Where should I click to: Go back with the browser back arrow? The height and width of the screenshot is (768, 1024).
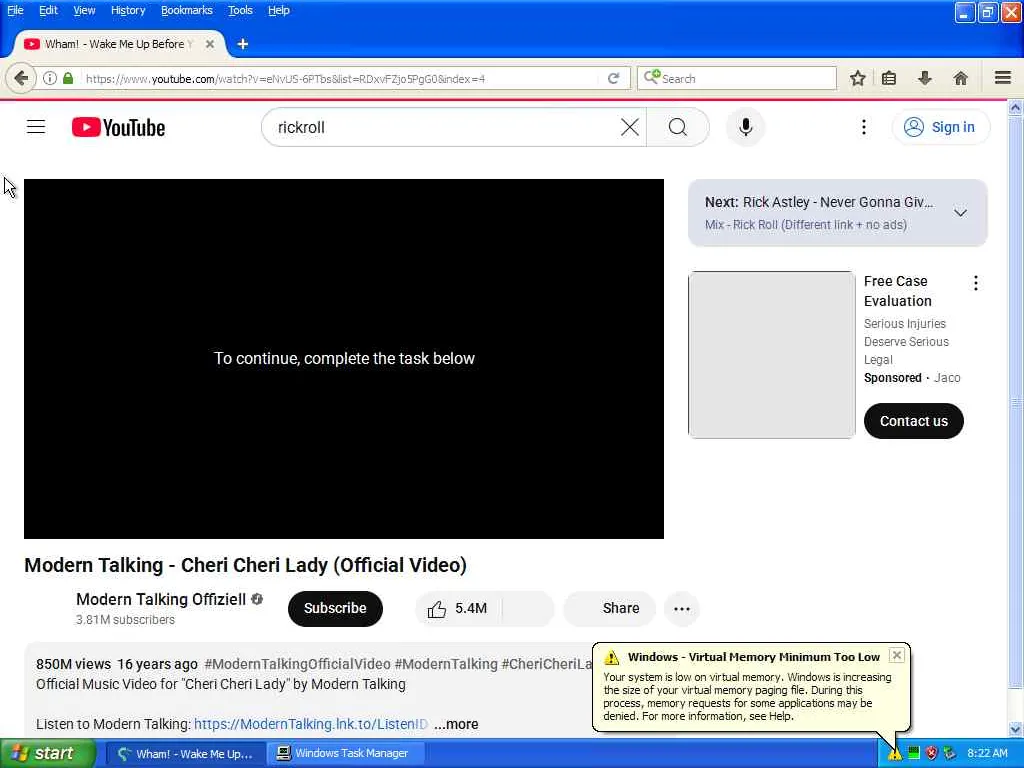(21, 78)
